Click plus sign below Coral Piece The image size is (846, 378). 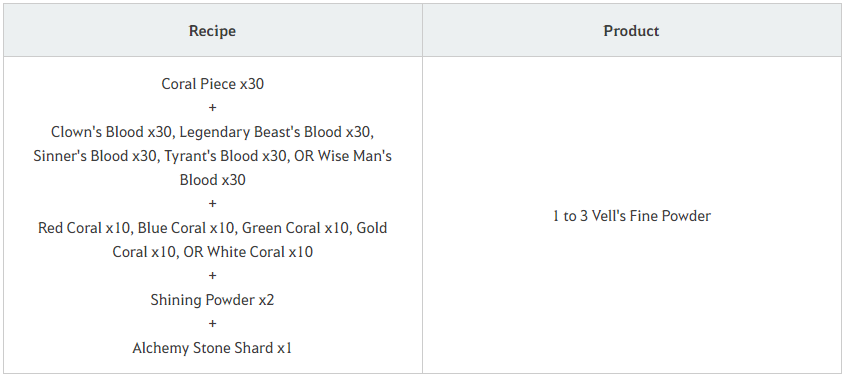point(213,108)
